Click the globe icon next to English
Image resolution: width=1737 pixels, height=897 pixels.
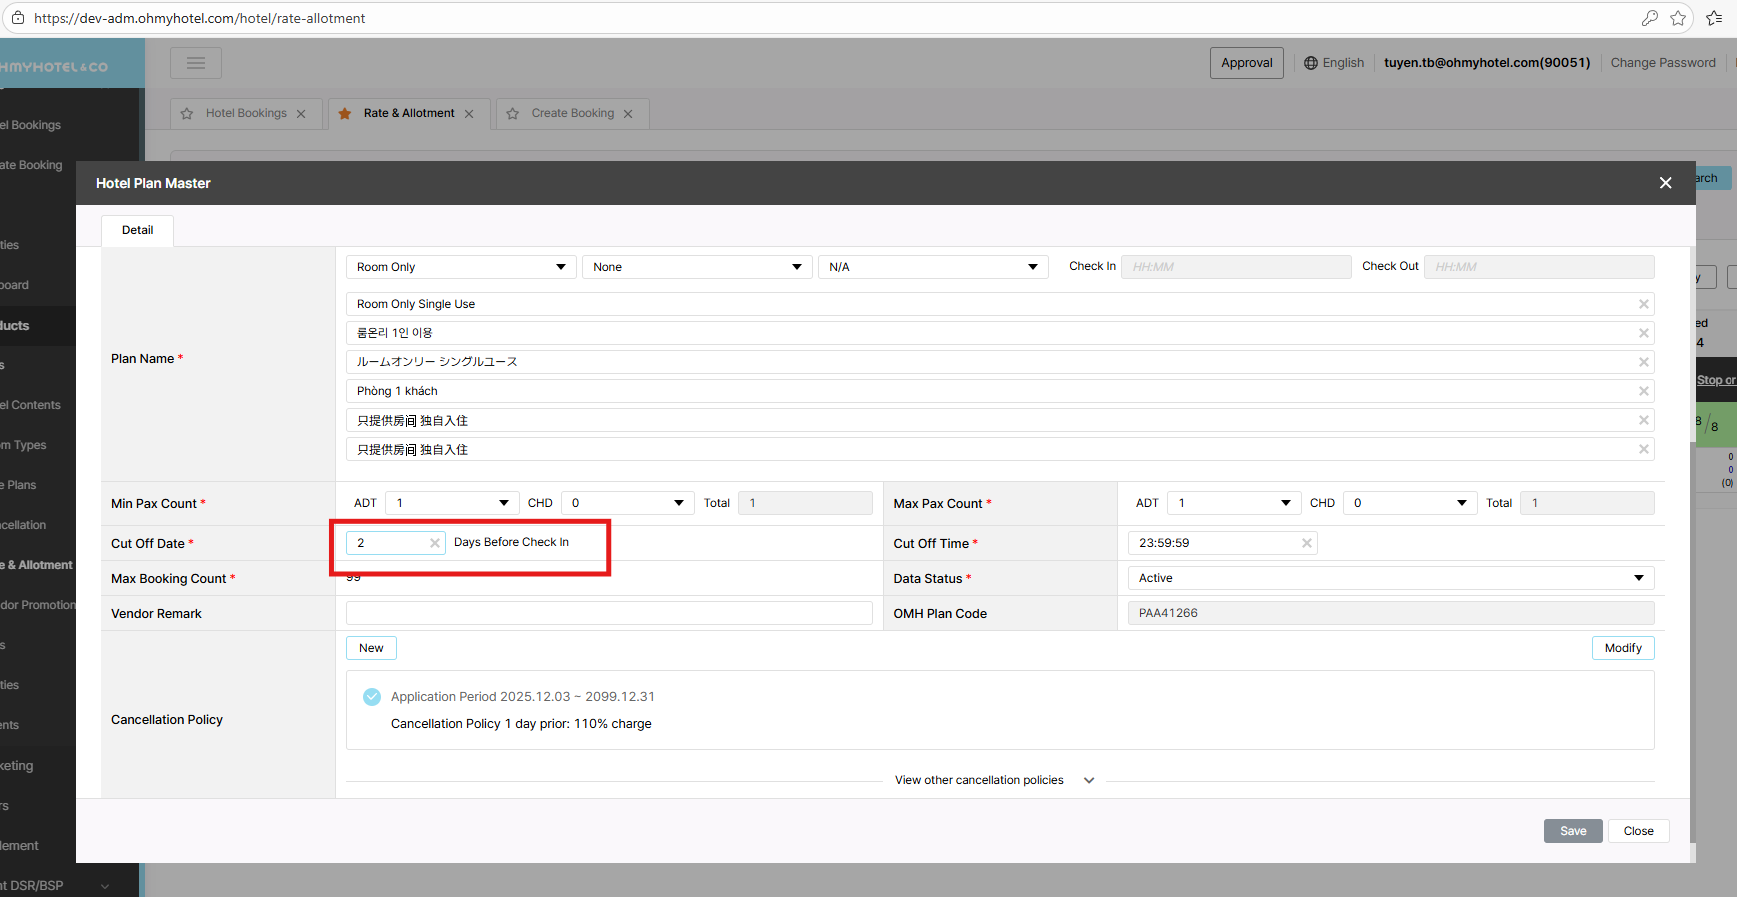tap(1310, 63)
